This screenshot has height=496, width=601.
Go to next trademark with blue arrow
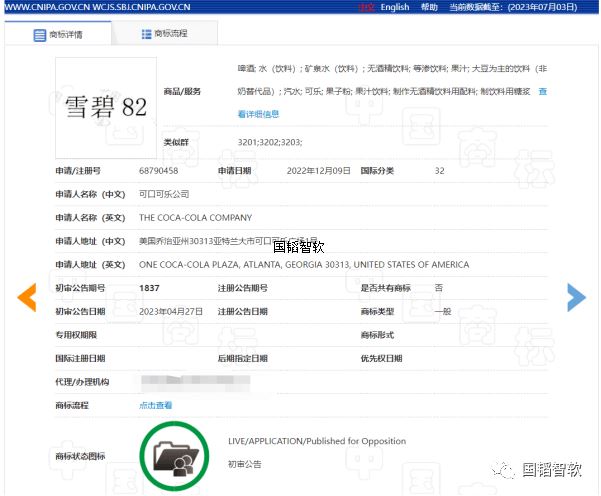[576, 297]
